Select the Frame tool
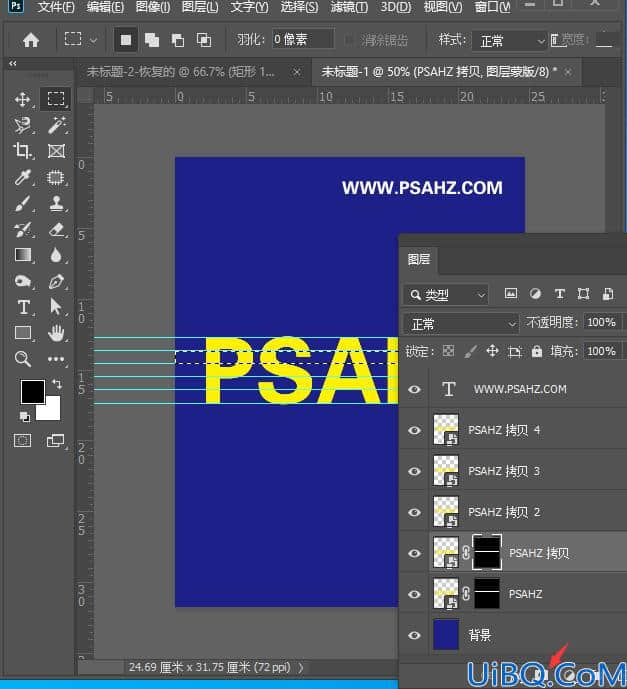The width and height of the screenshot is (627, 689). point(56,151)
